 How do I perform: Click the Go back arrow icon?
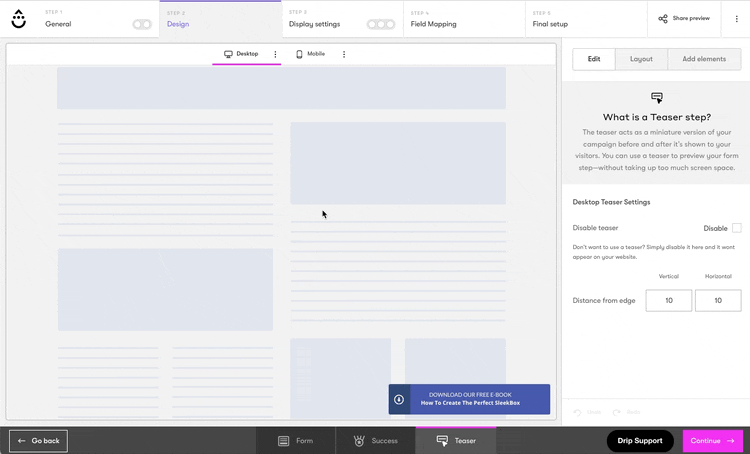coord(22,441)
